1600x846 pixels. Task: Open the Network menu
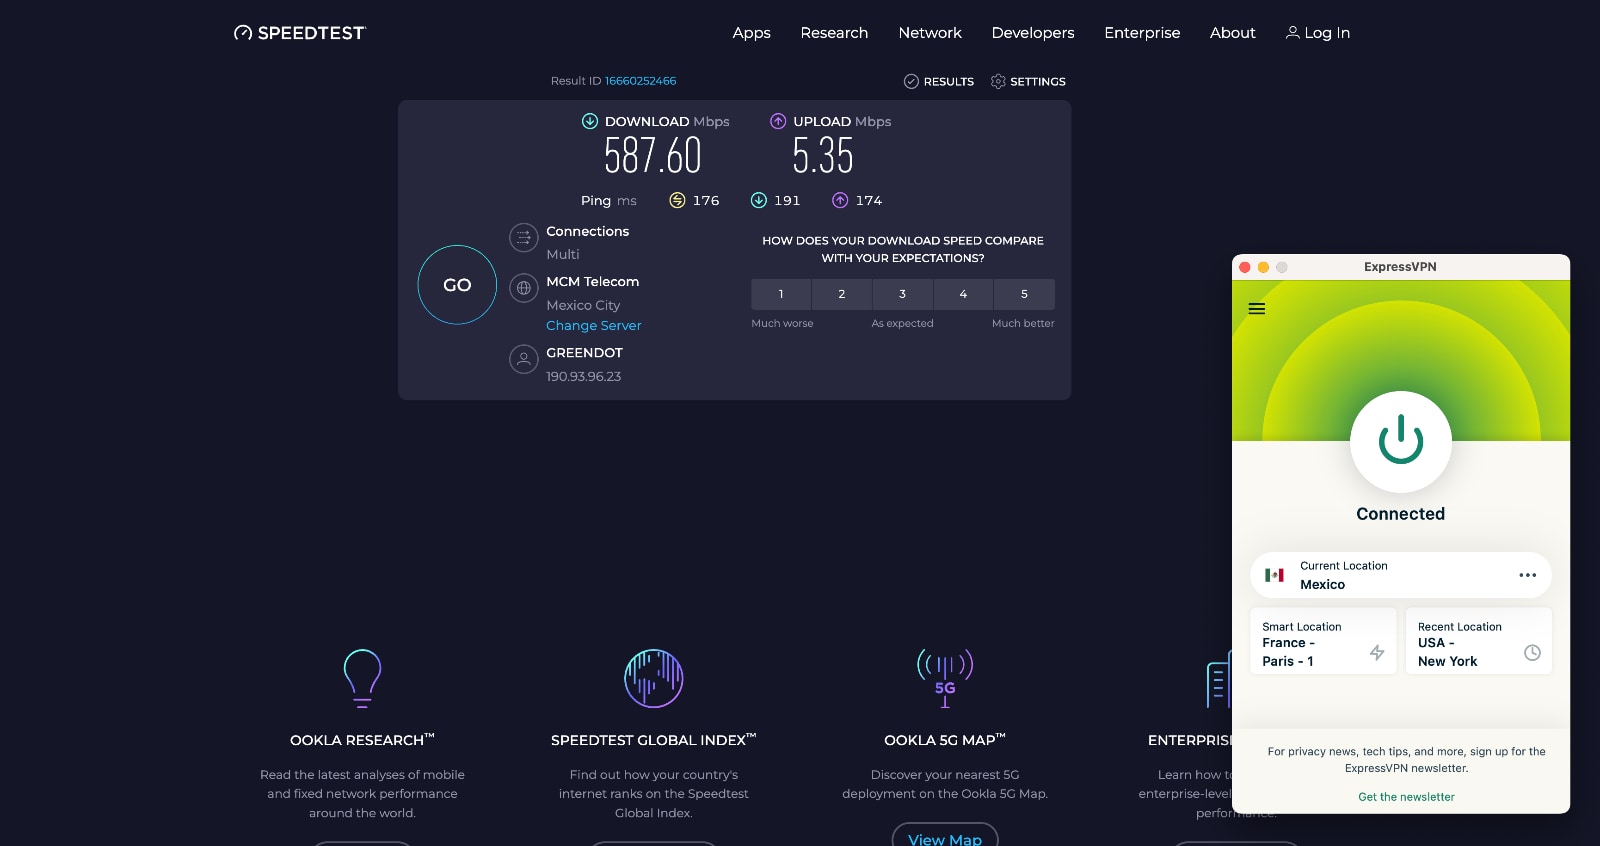(930, 33)
